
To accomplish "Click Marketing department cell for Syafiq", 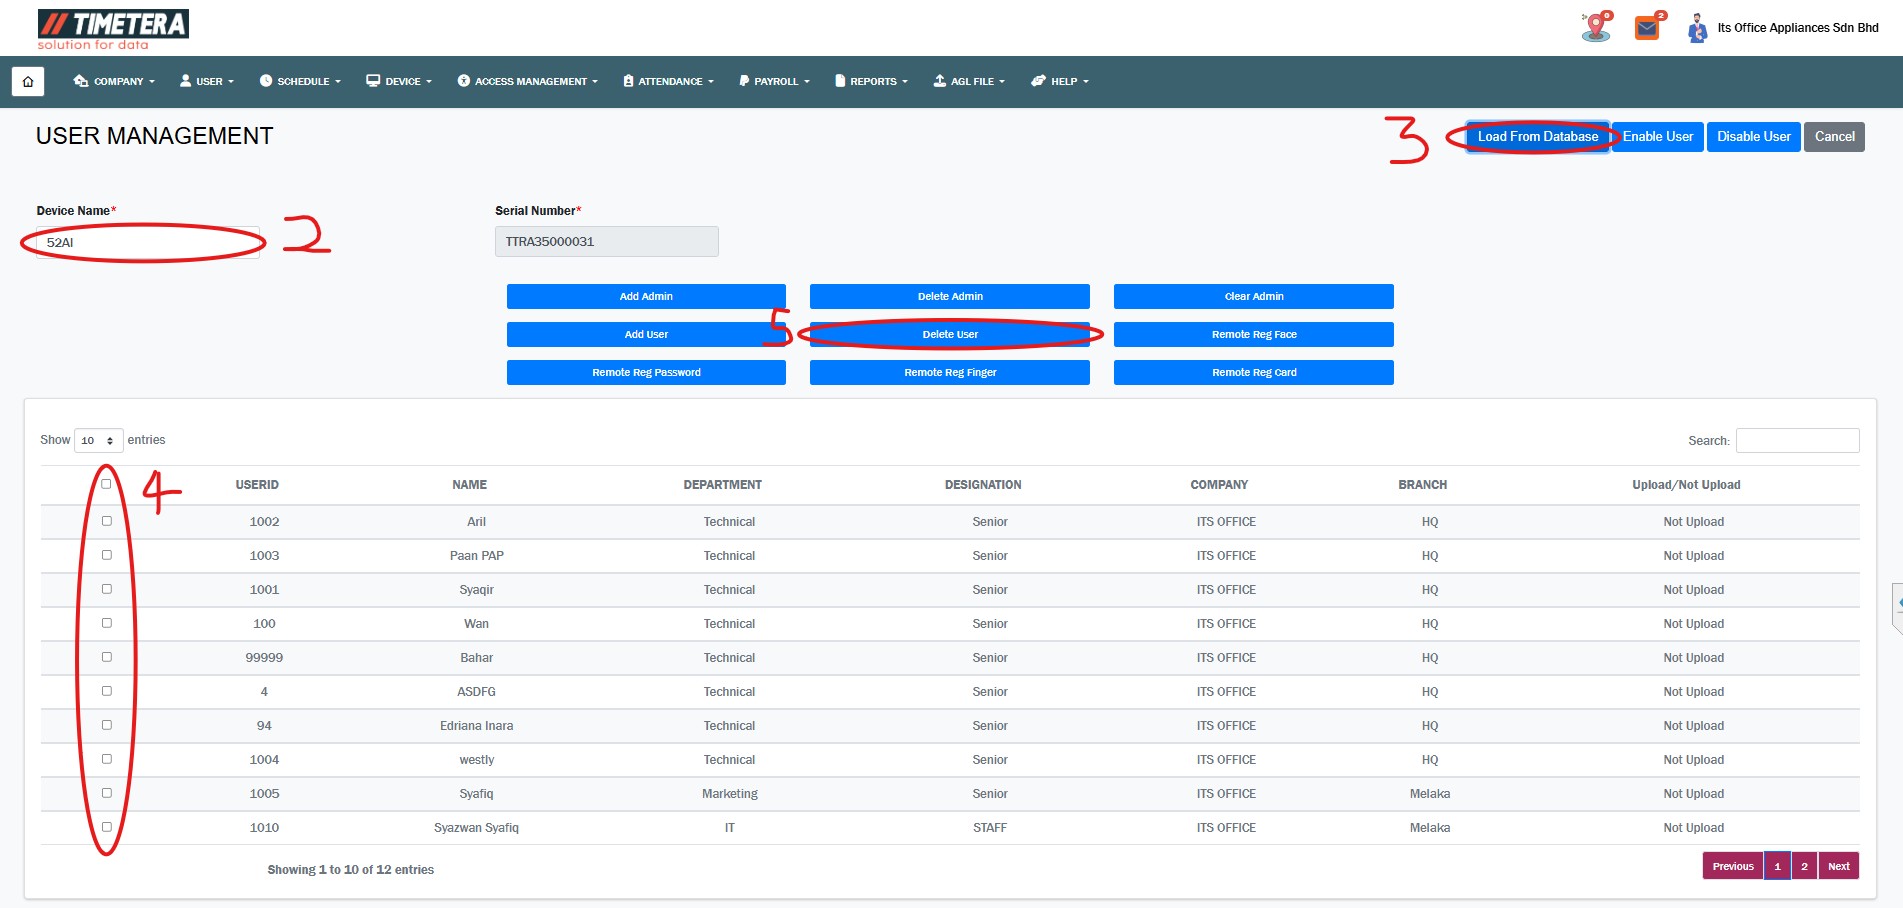I will [x=729, y=794].
